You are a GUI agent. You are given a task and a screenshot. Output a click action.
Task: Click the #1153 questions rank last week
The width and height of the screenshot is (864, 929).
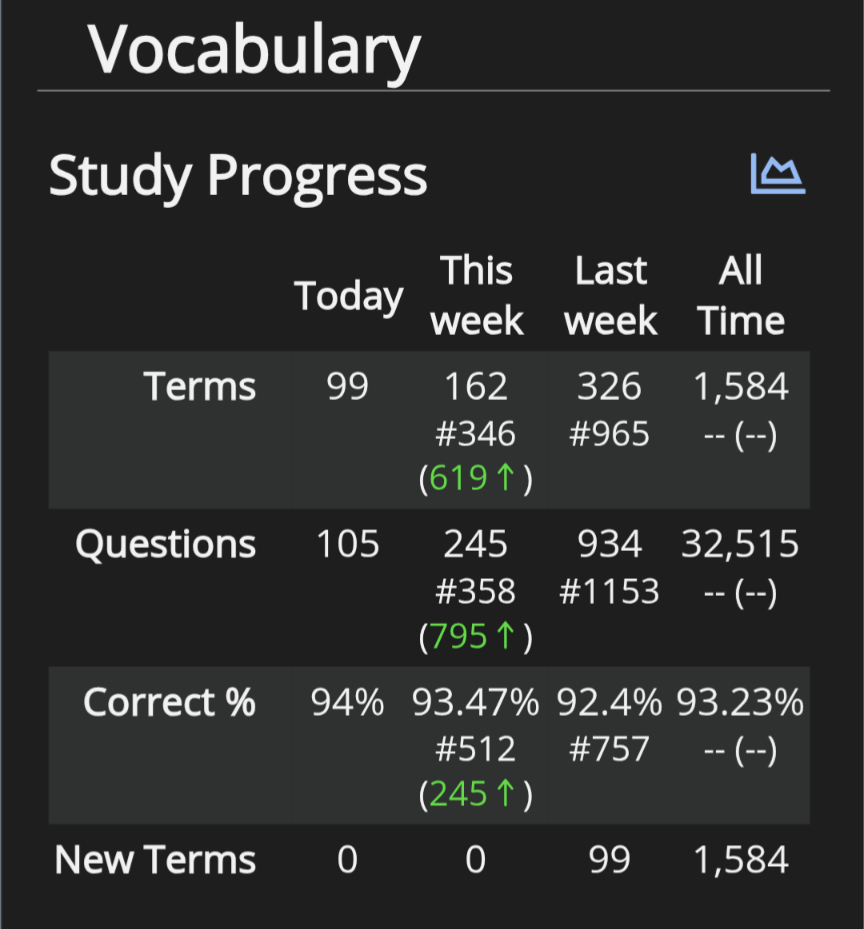(610, 591)
